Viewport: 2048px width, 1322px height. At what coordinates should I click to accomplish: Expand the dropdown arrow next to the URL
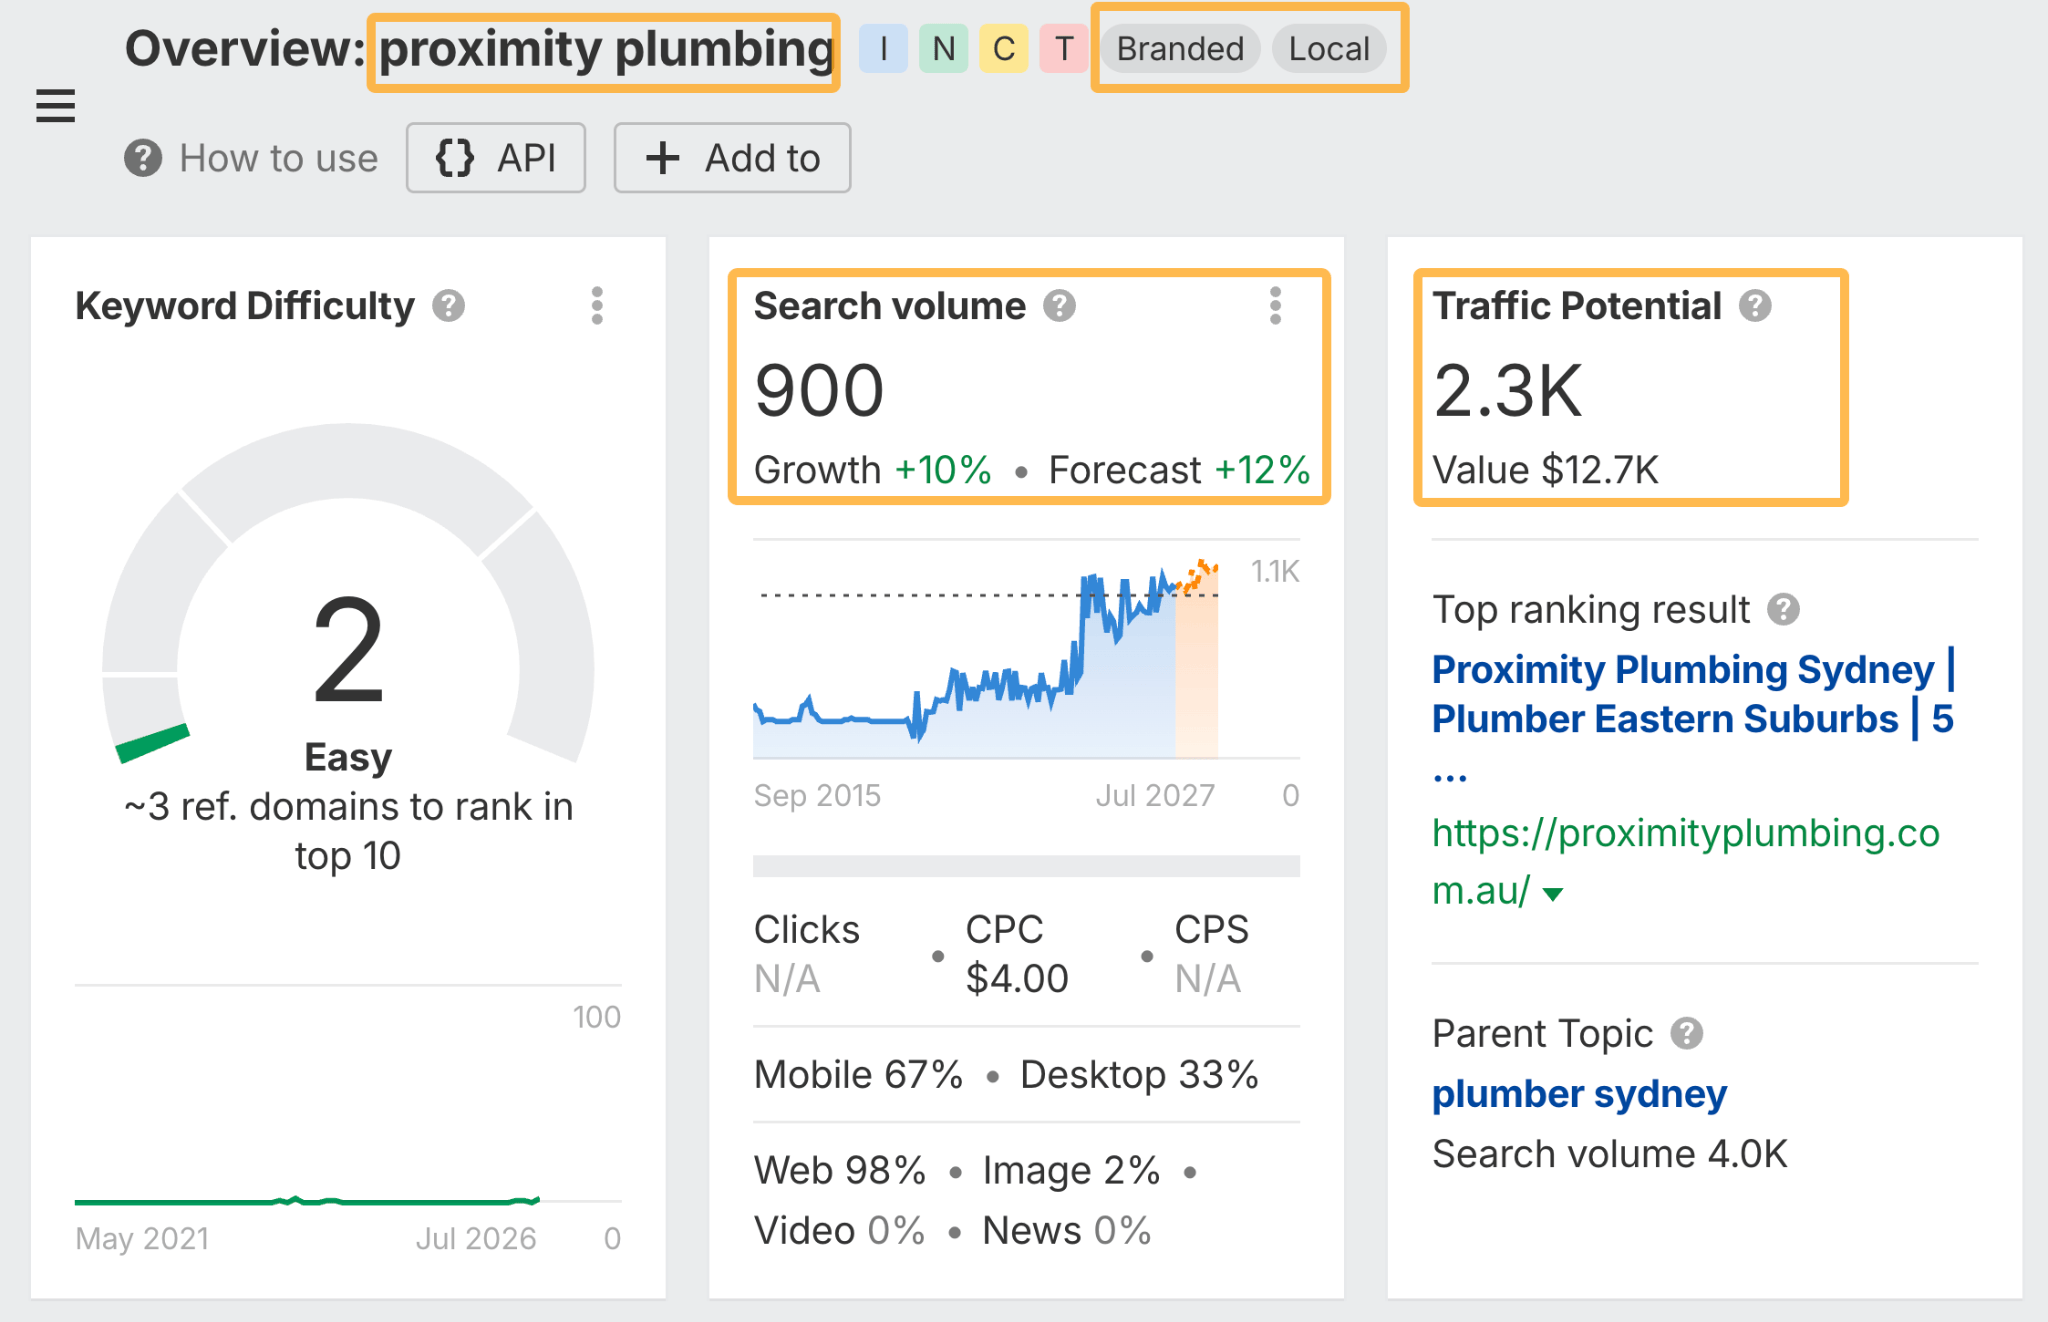pyautogui.click(x=1553, y=893)
